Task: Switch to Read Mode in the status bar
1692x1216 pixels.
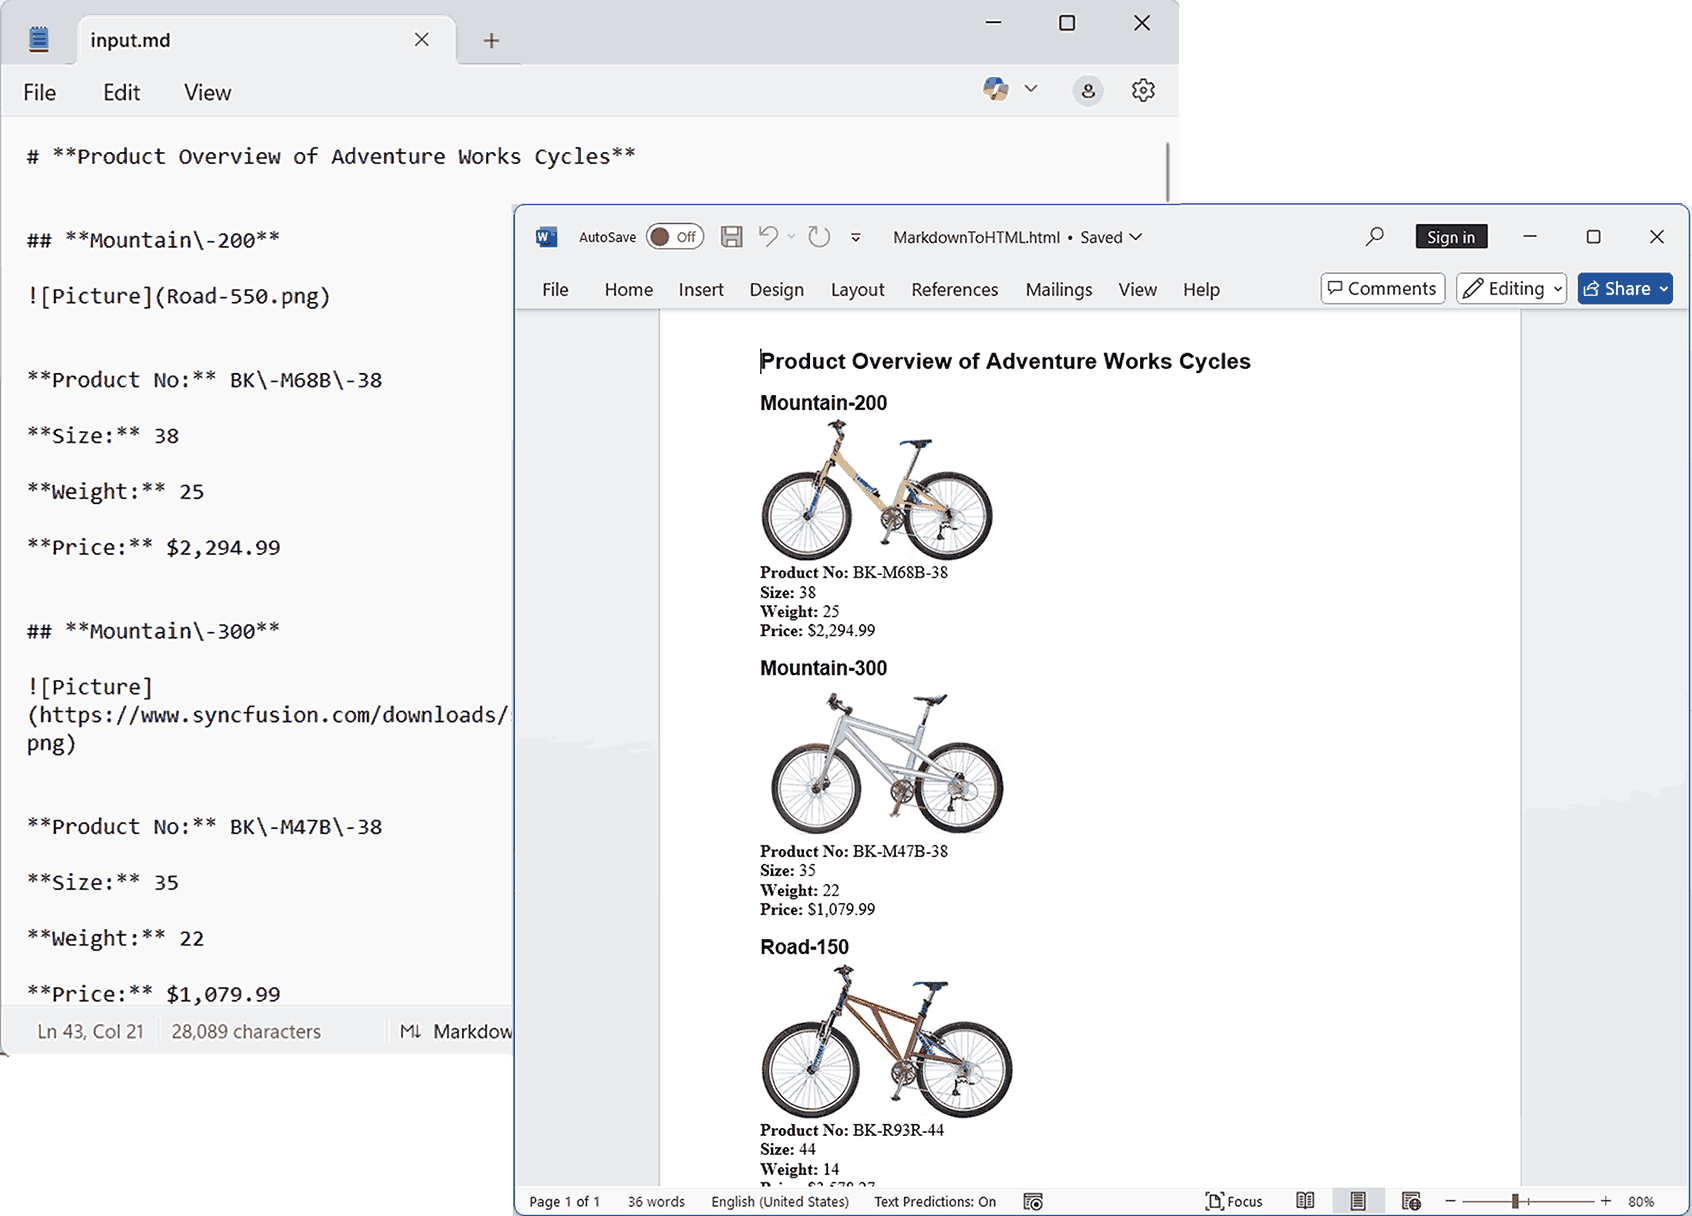Action: pyautogui.click(x=1305, y=1201)
